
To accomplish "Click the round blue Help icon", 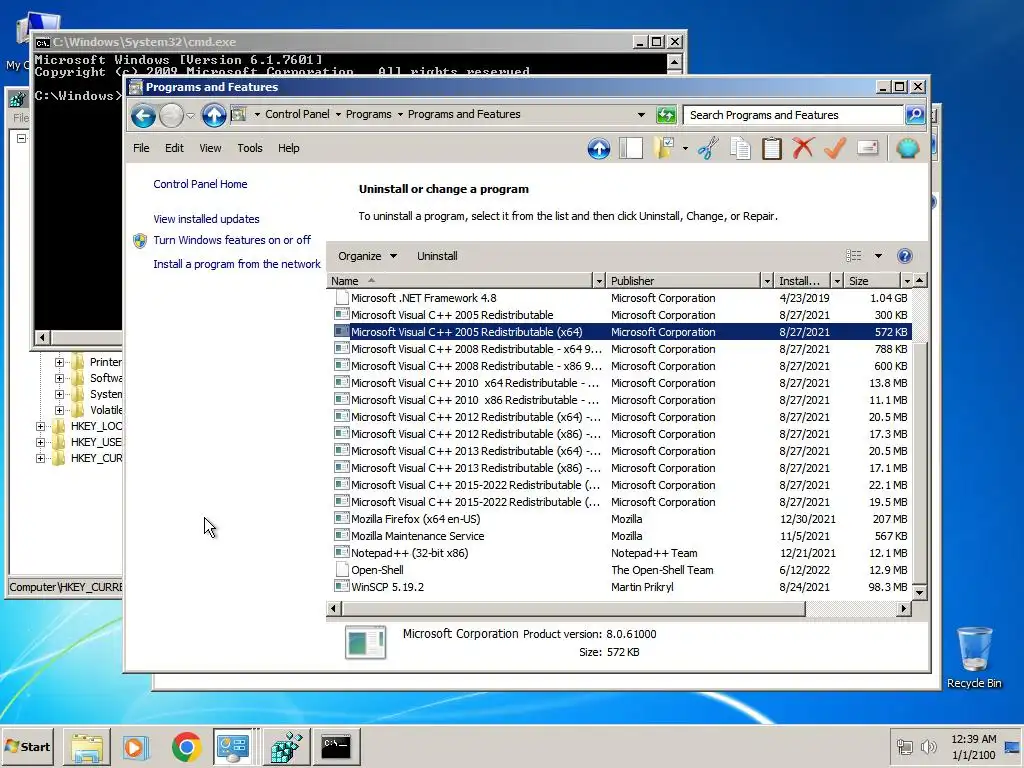I will pyautogui.click(x=904, y=256).
